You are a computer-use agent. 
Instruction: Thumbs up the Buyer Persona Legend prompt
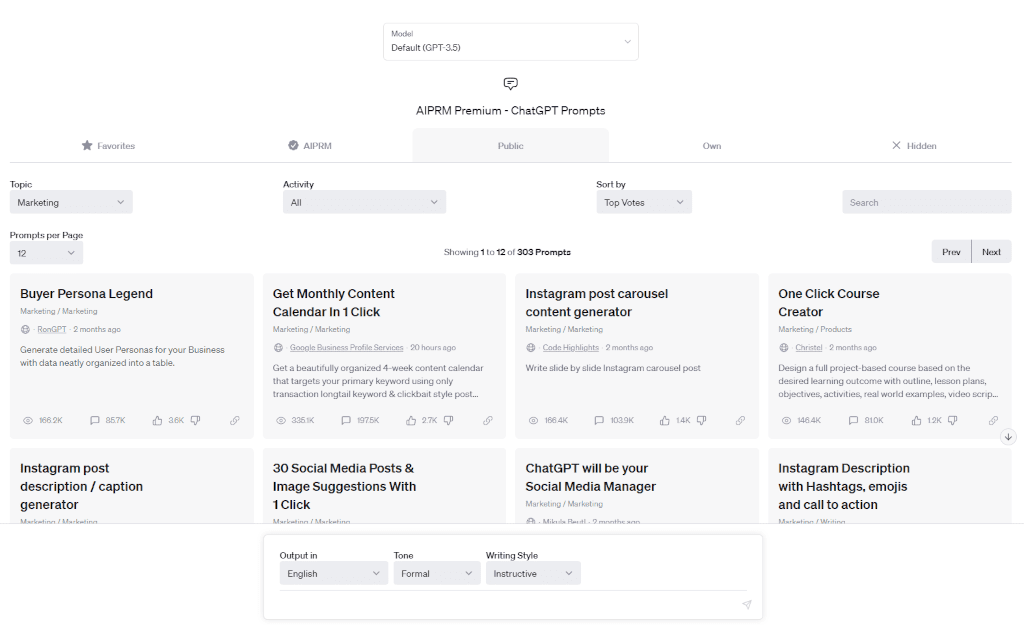click(158, 421)
